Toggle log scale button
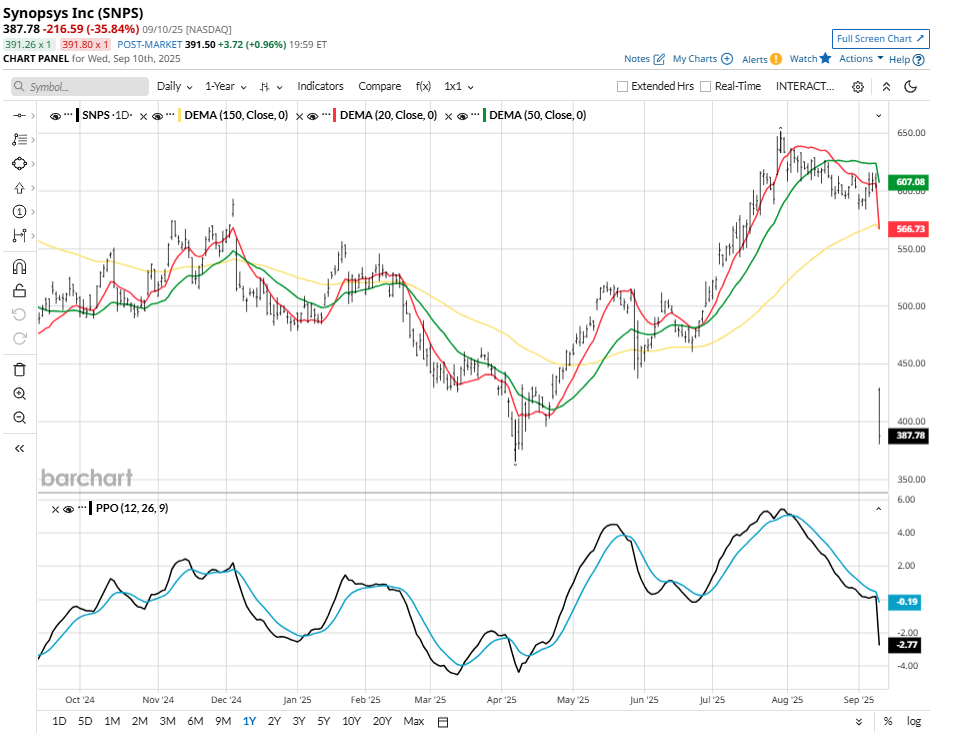This screenshot has width=957, height=743. [x=914, y=722]
